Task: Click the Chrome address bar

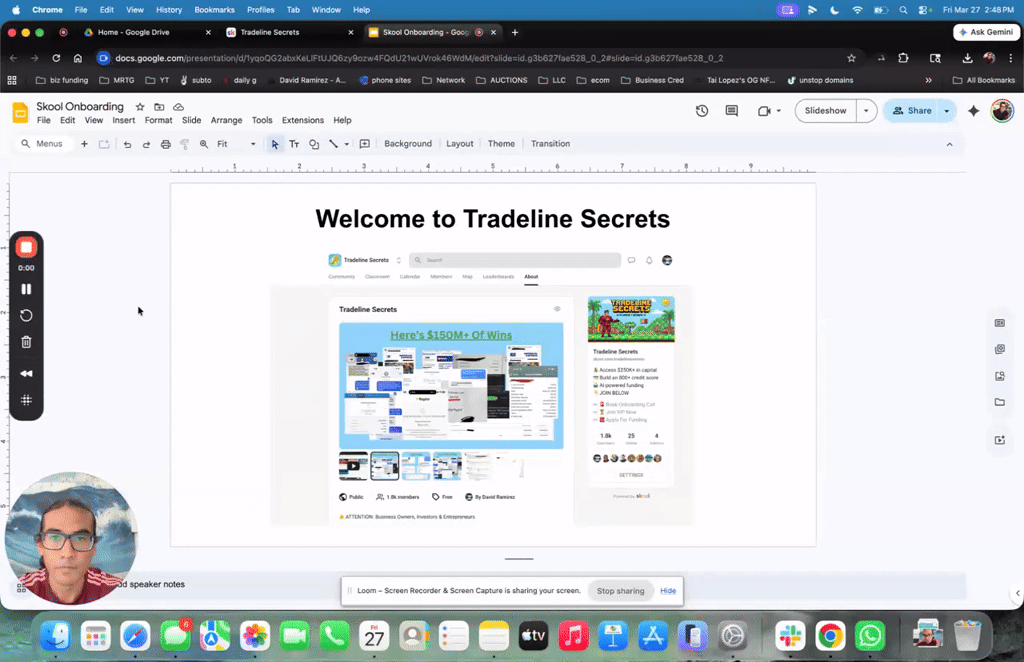Action: click(x=475, y=58)
